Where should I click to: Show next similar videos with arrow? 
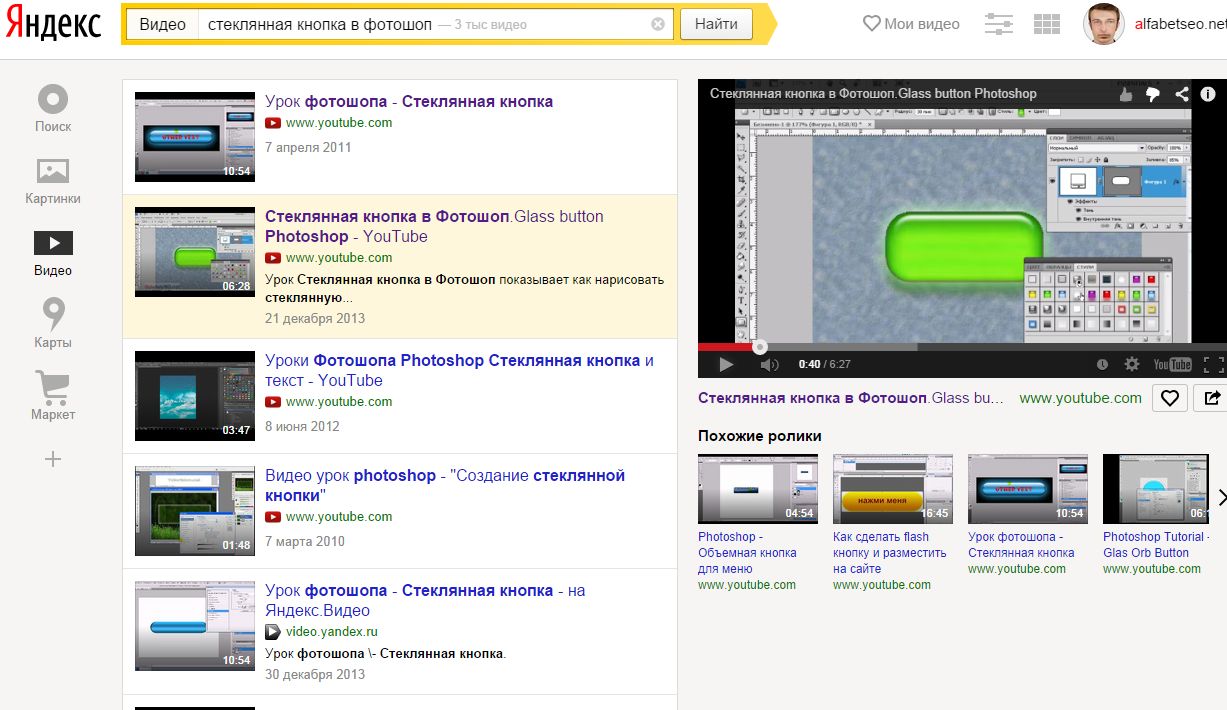coord(1221,498)
